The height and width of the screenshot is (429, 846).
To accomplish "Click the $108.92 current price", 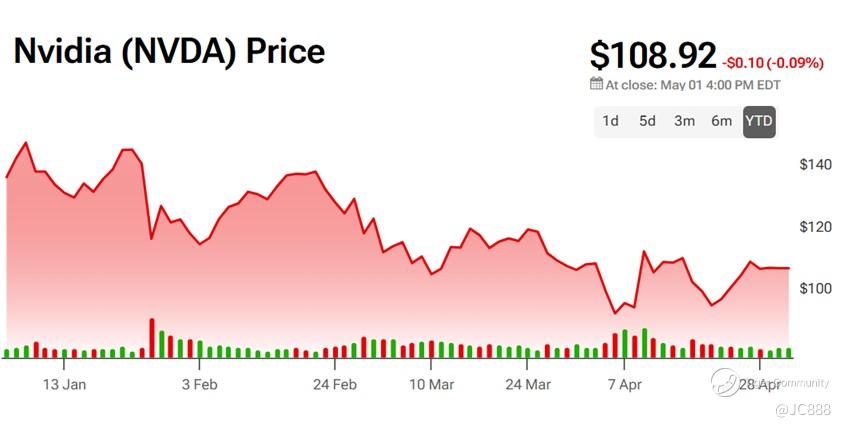I will pyautogui.click(x=654, y=55).
